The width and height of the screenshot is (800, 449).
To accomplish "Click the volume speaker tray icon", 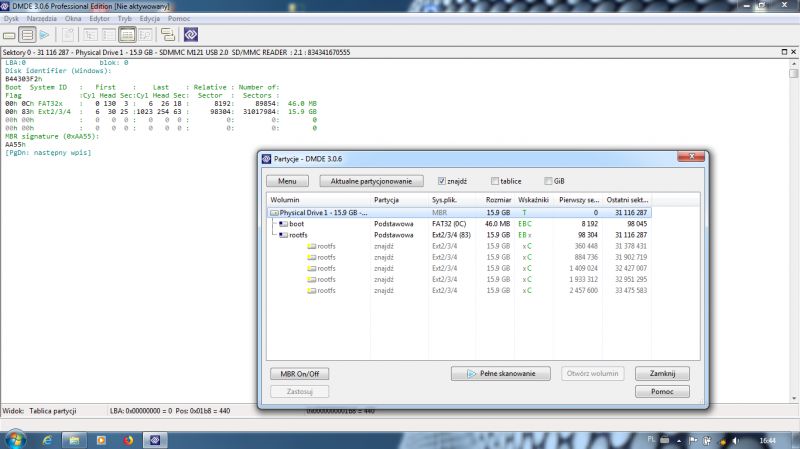I will coord(736,440).
